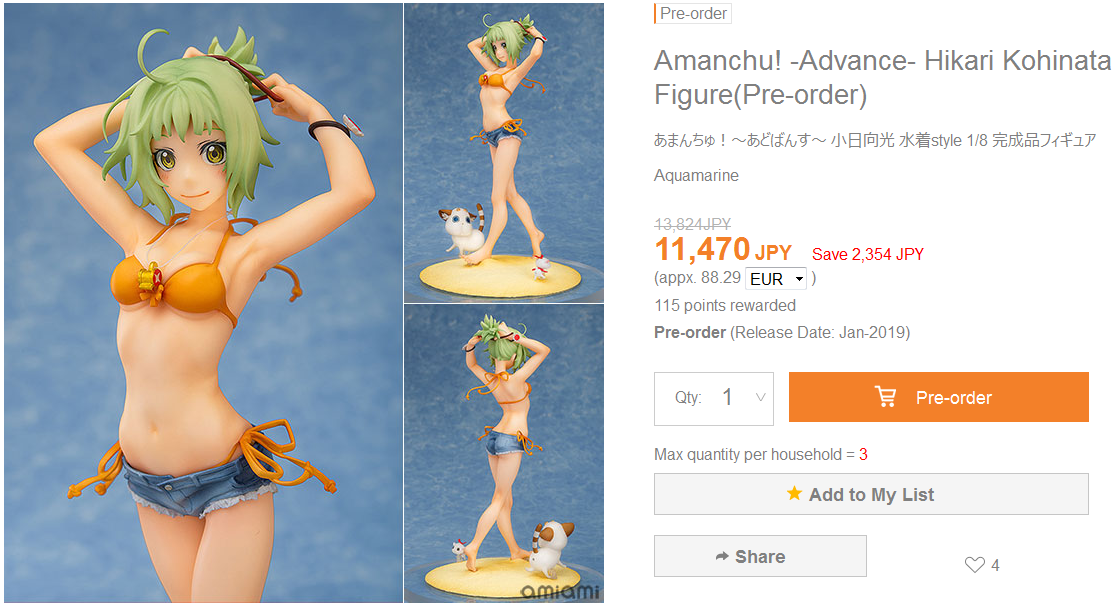
Task: Open the Qty quantity dropdown
Action: point(714,399)
